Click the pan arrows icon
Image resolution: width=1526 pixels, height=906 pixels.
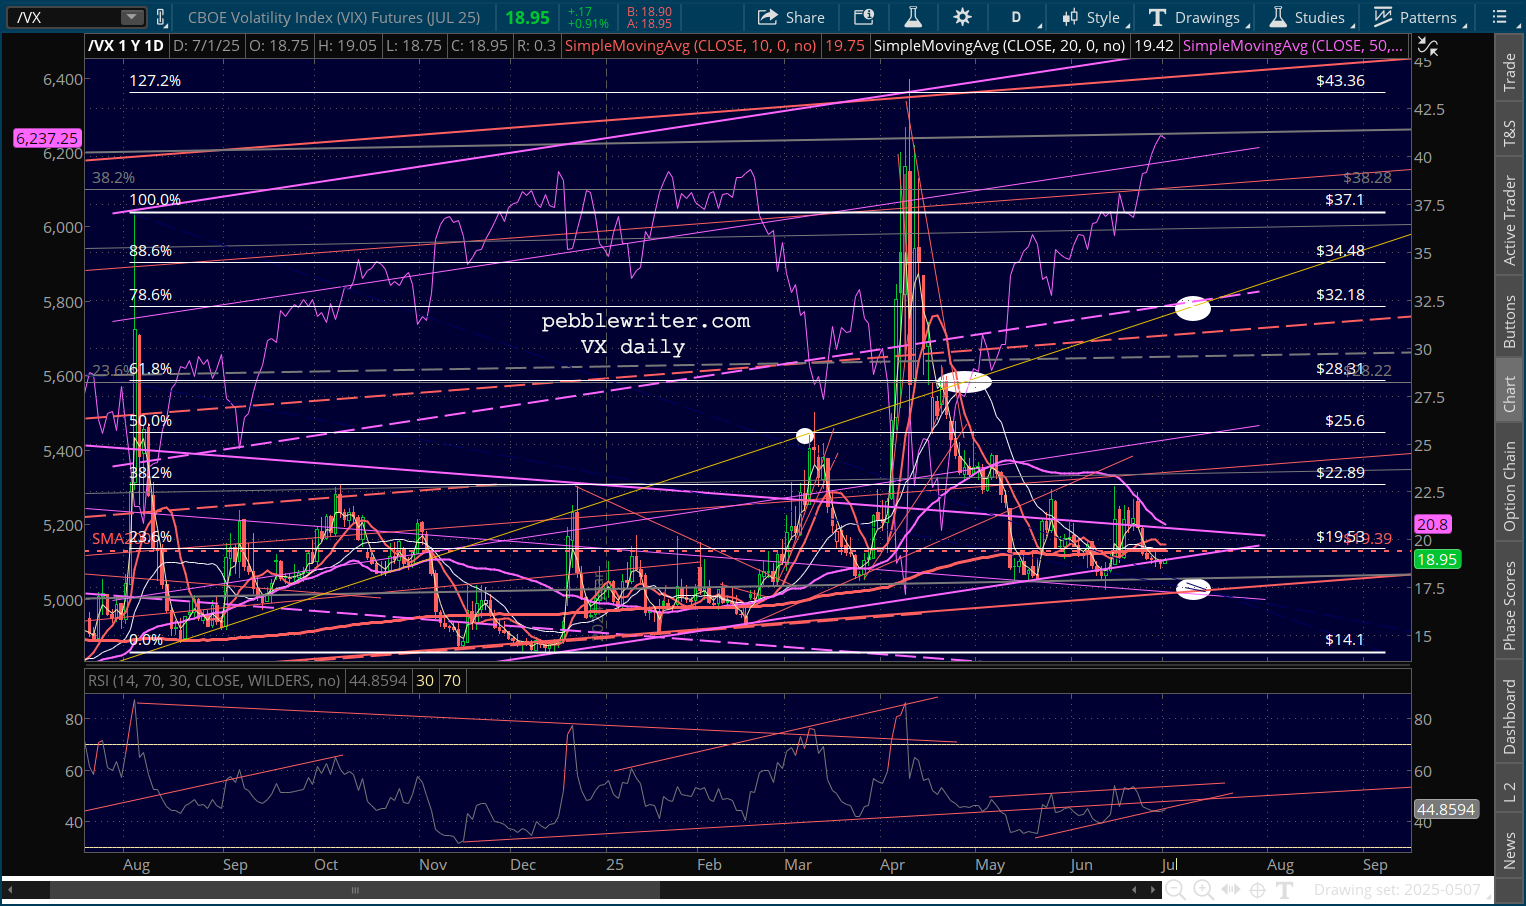pyautogui.click(x=1231, y=889)
